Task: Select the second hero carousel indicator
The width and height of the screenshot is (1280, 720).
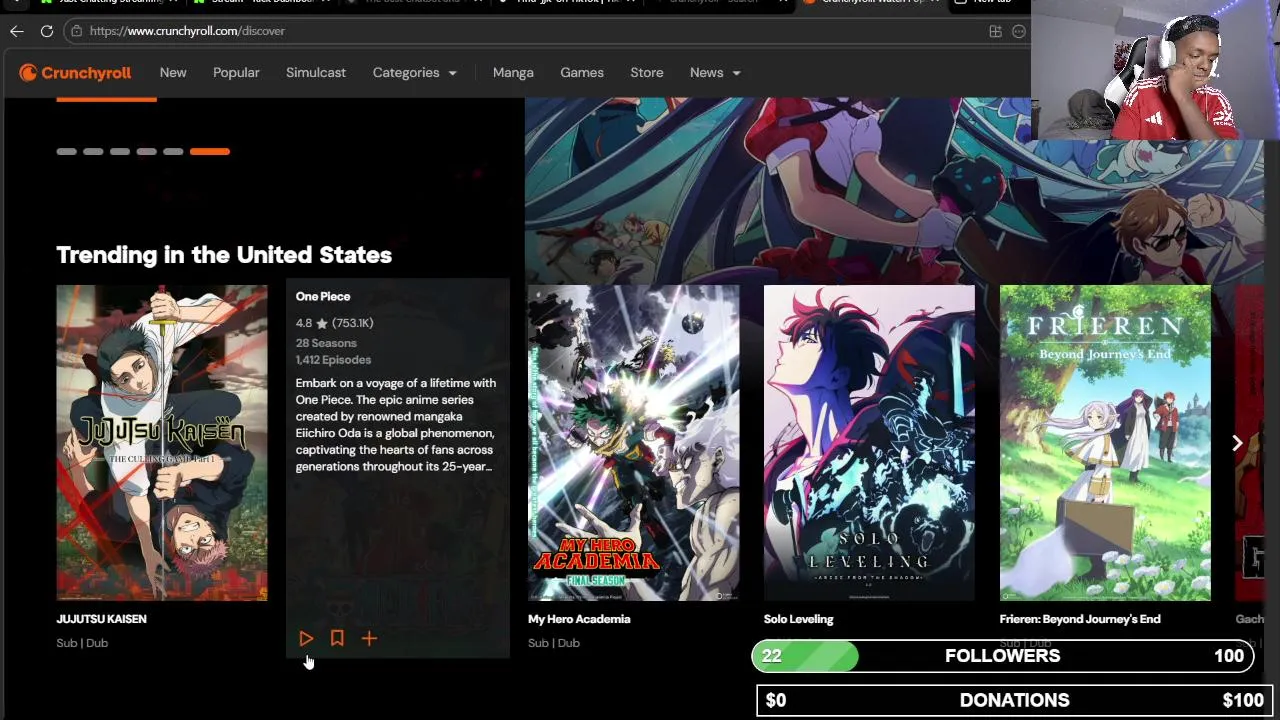Action: point(93,151)
